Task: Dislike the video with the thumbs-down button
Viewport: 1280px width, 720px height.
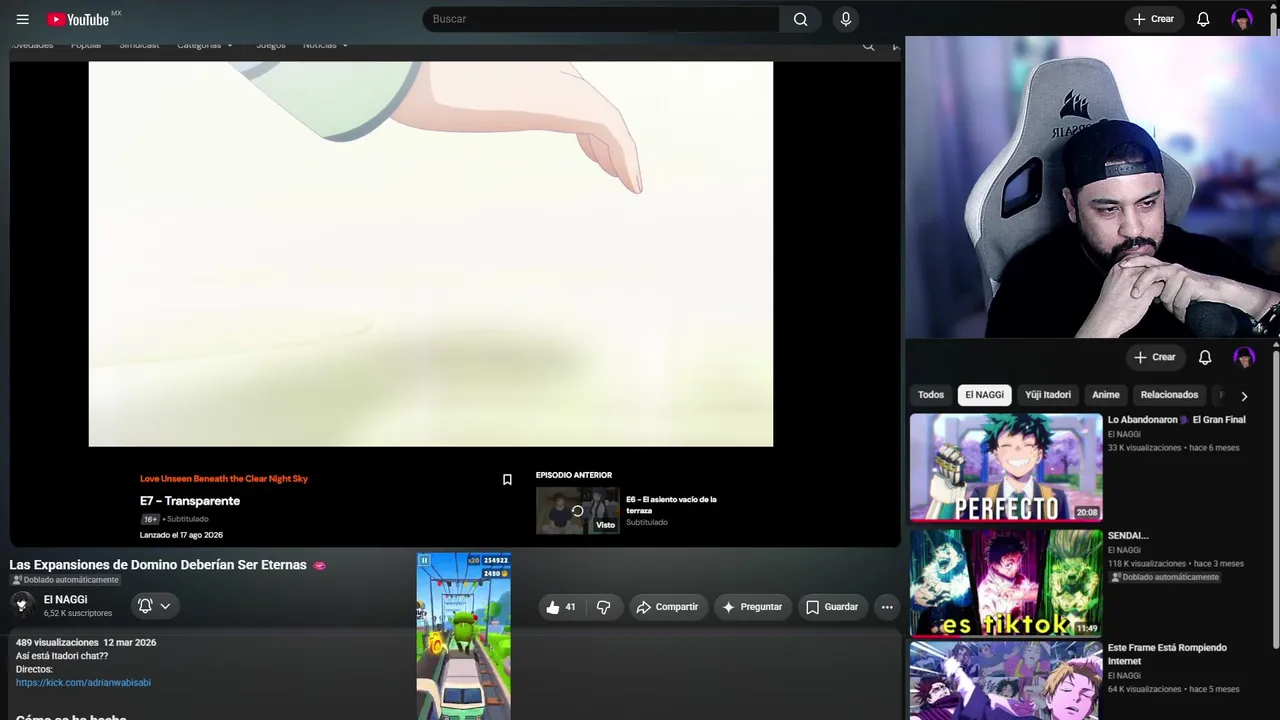Action: pyautogui.click(x=603, y=607)
